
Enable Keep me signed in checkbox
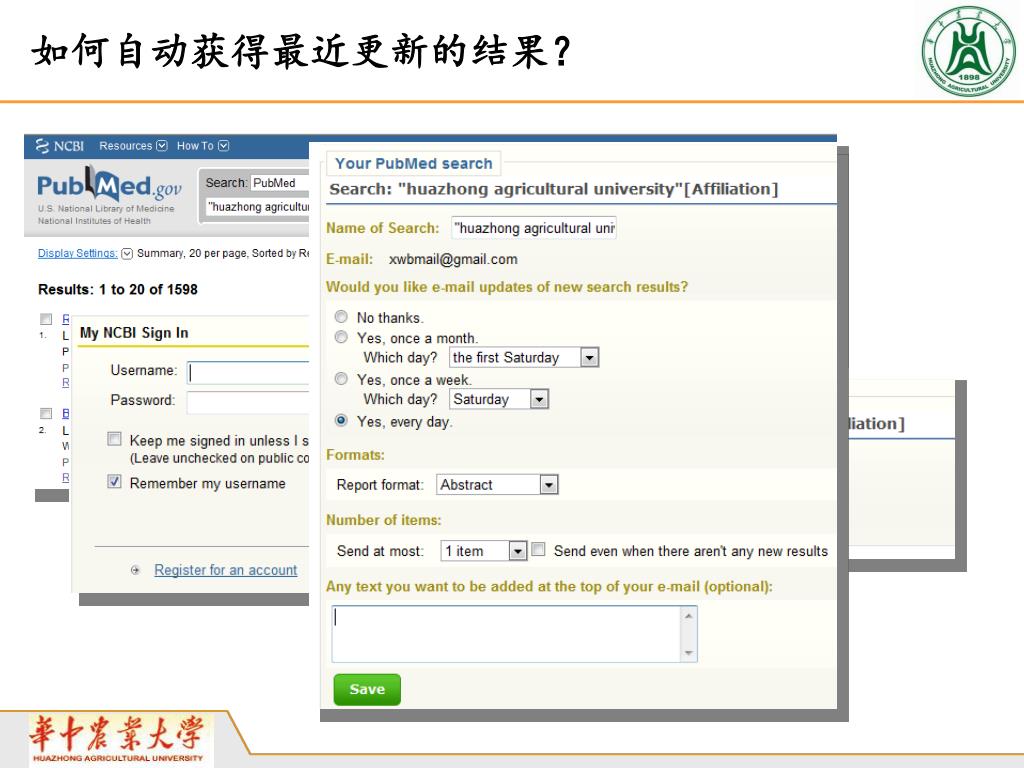[x=114, y=439]
